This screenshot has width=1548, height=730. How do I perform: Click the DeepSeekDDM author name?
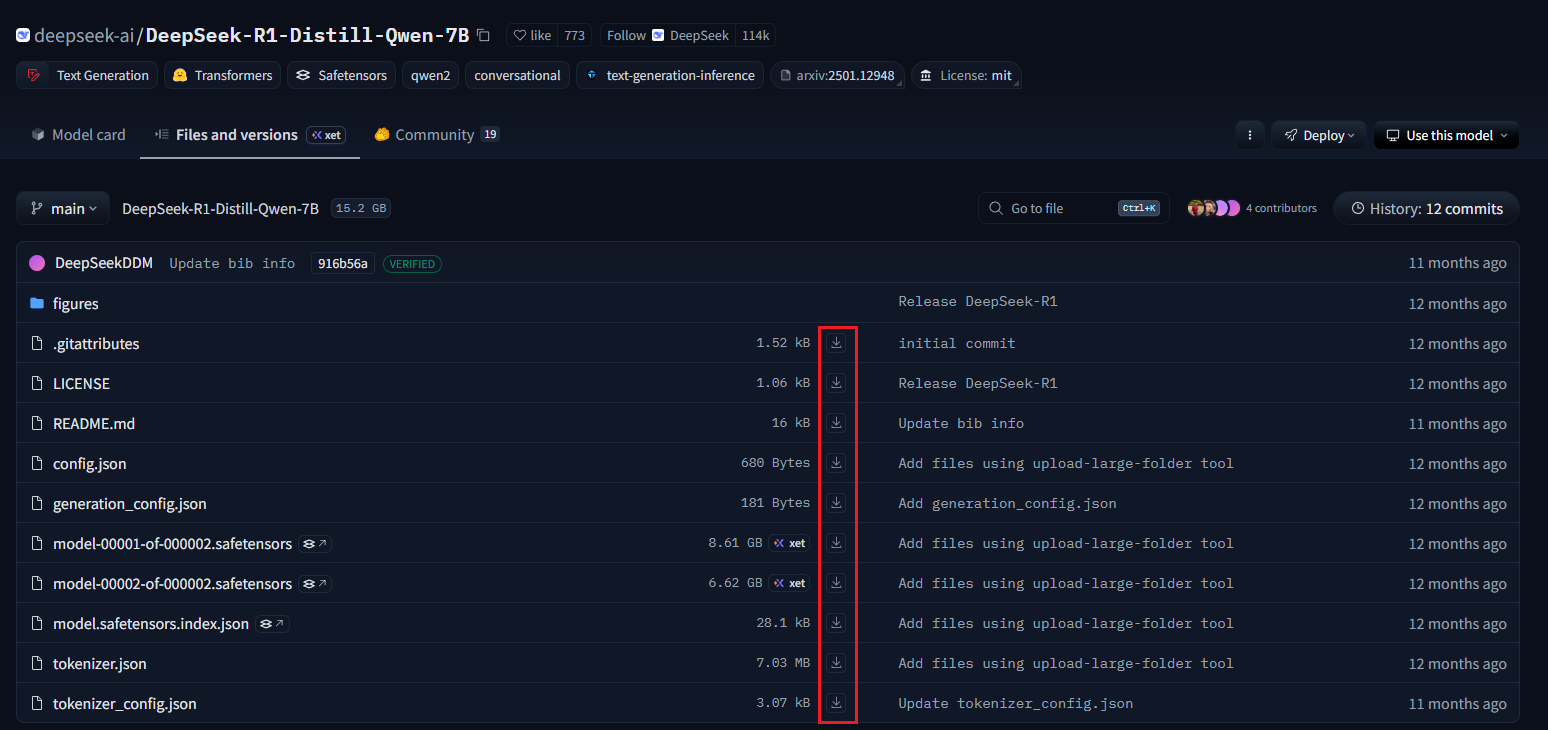[104, 263]
